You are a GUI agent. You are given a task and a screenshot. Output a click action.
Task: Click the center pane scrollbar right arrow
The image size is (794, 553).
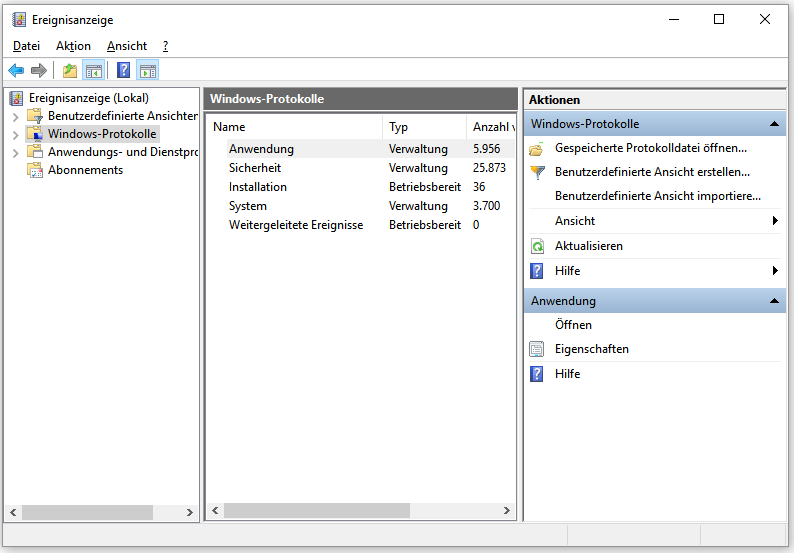click(x=506, y=510)
